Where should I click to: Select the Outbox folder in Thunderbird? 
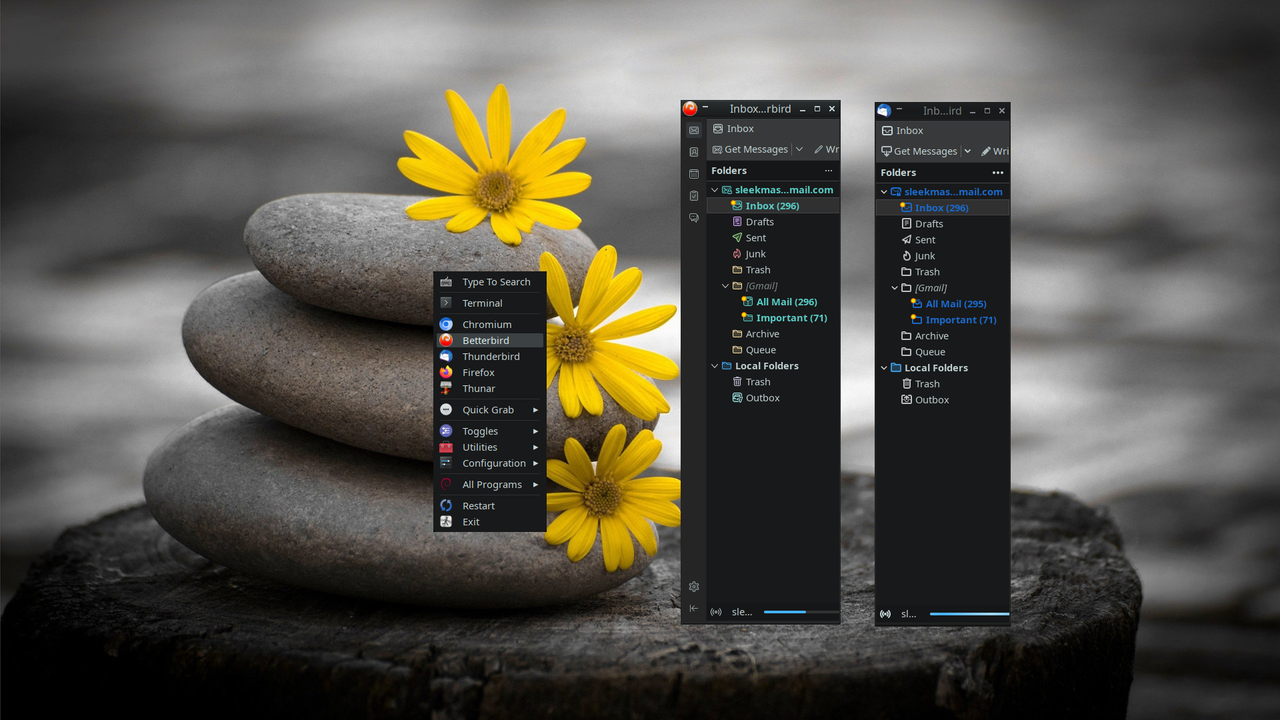(x=942, y=400)
